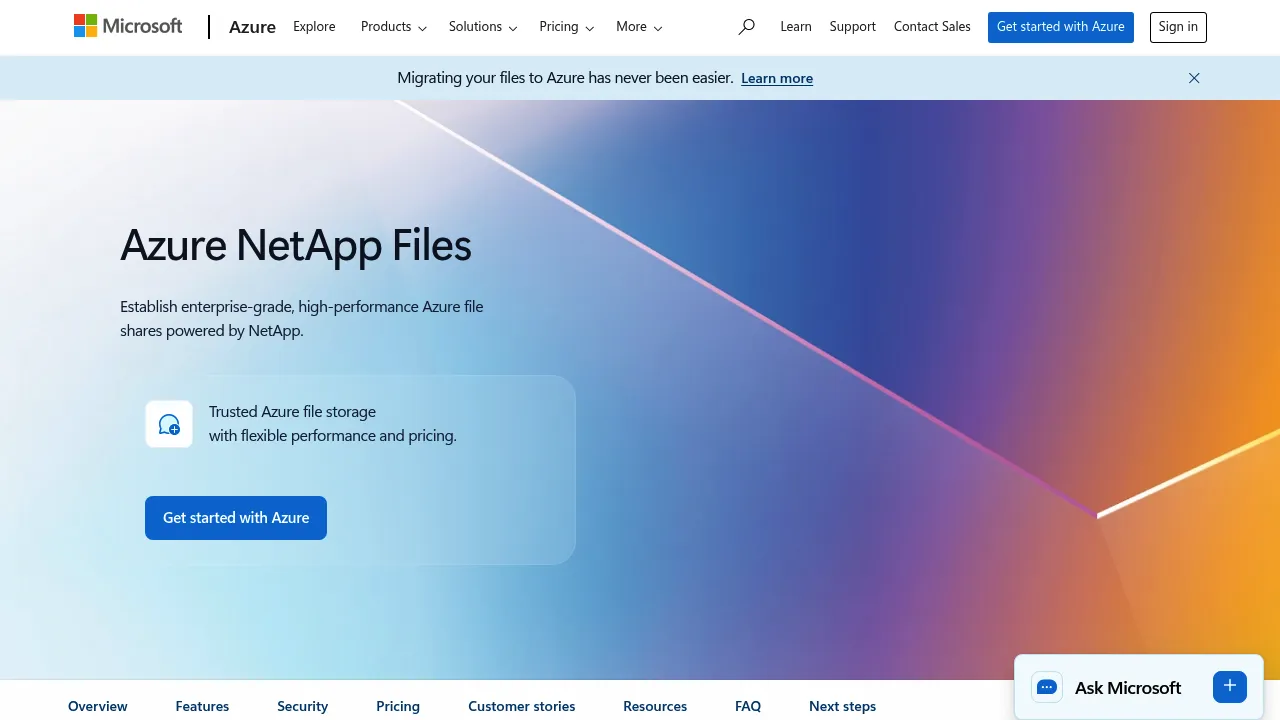Open Pricing in the section tabs
1280x720 pixels.
click(398, 706)
